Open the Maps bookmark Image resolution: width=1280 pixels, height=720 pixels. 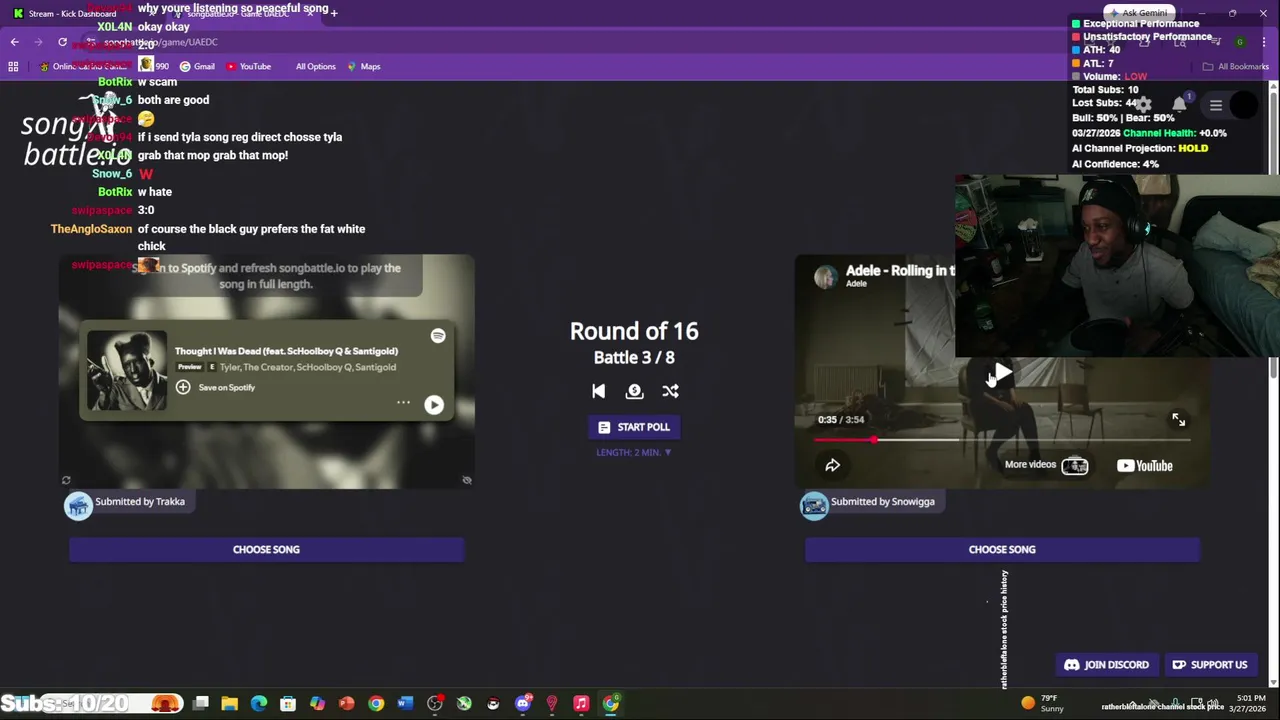364,66
